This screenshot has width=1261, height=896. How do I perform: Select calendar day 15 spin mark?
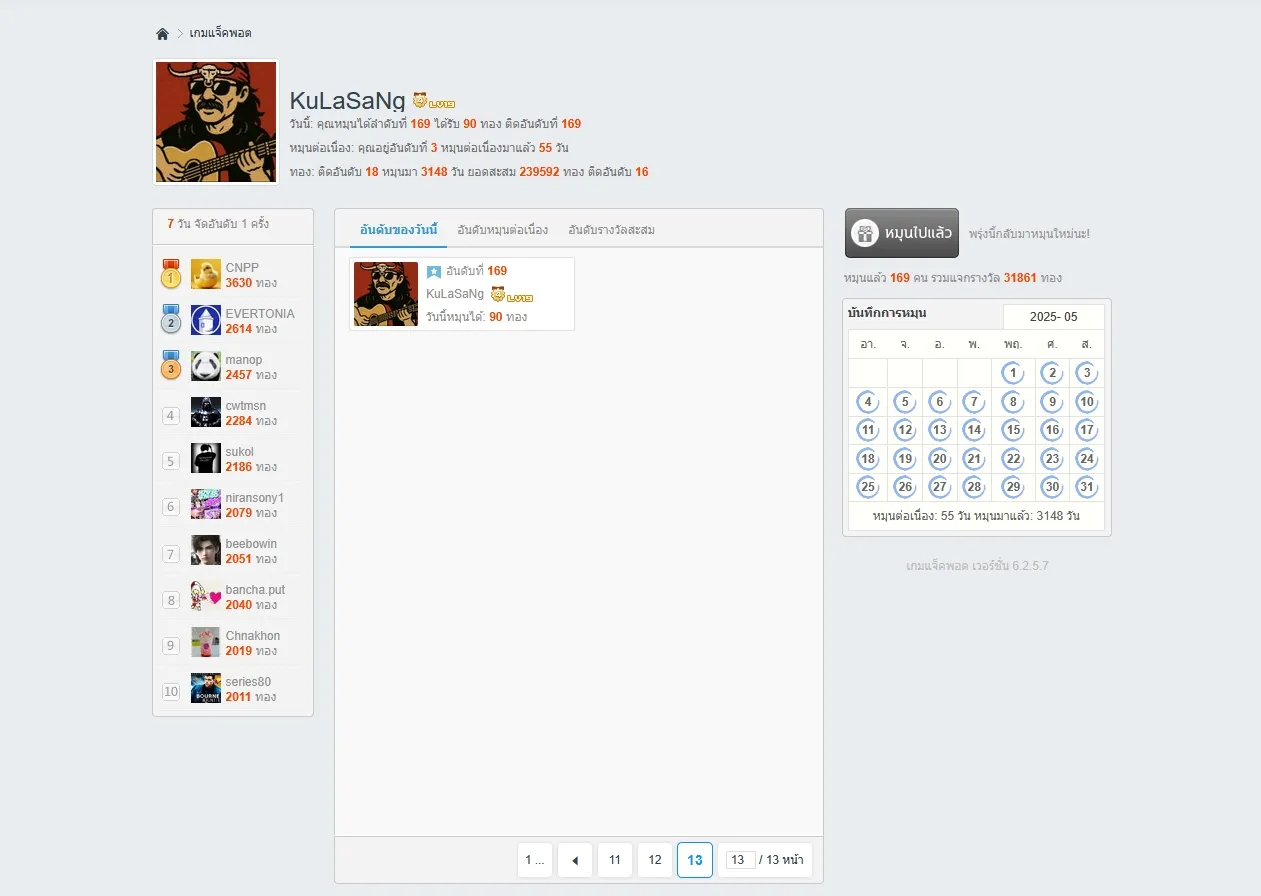click(1013, 430)
